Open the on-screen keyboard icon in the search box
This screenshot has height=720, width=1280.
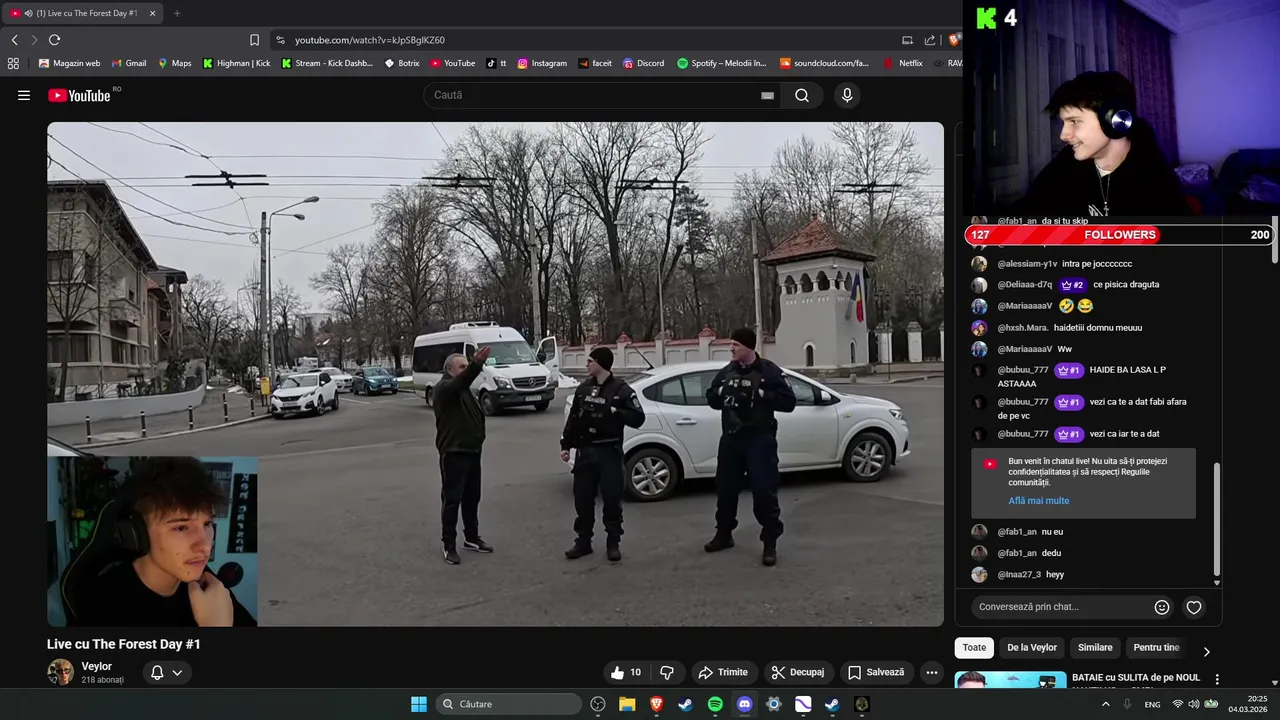[767, 95]
